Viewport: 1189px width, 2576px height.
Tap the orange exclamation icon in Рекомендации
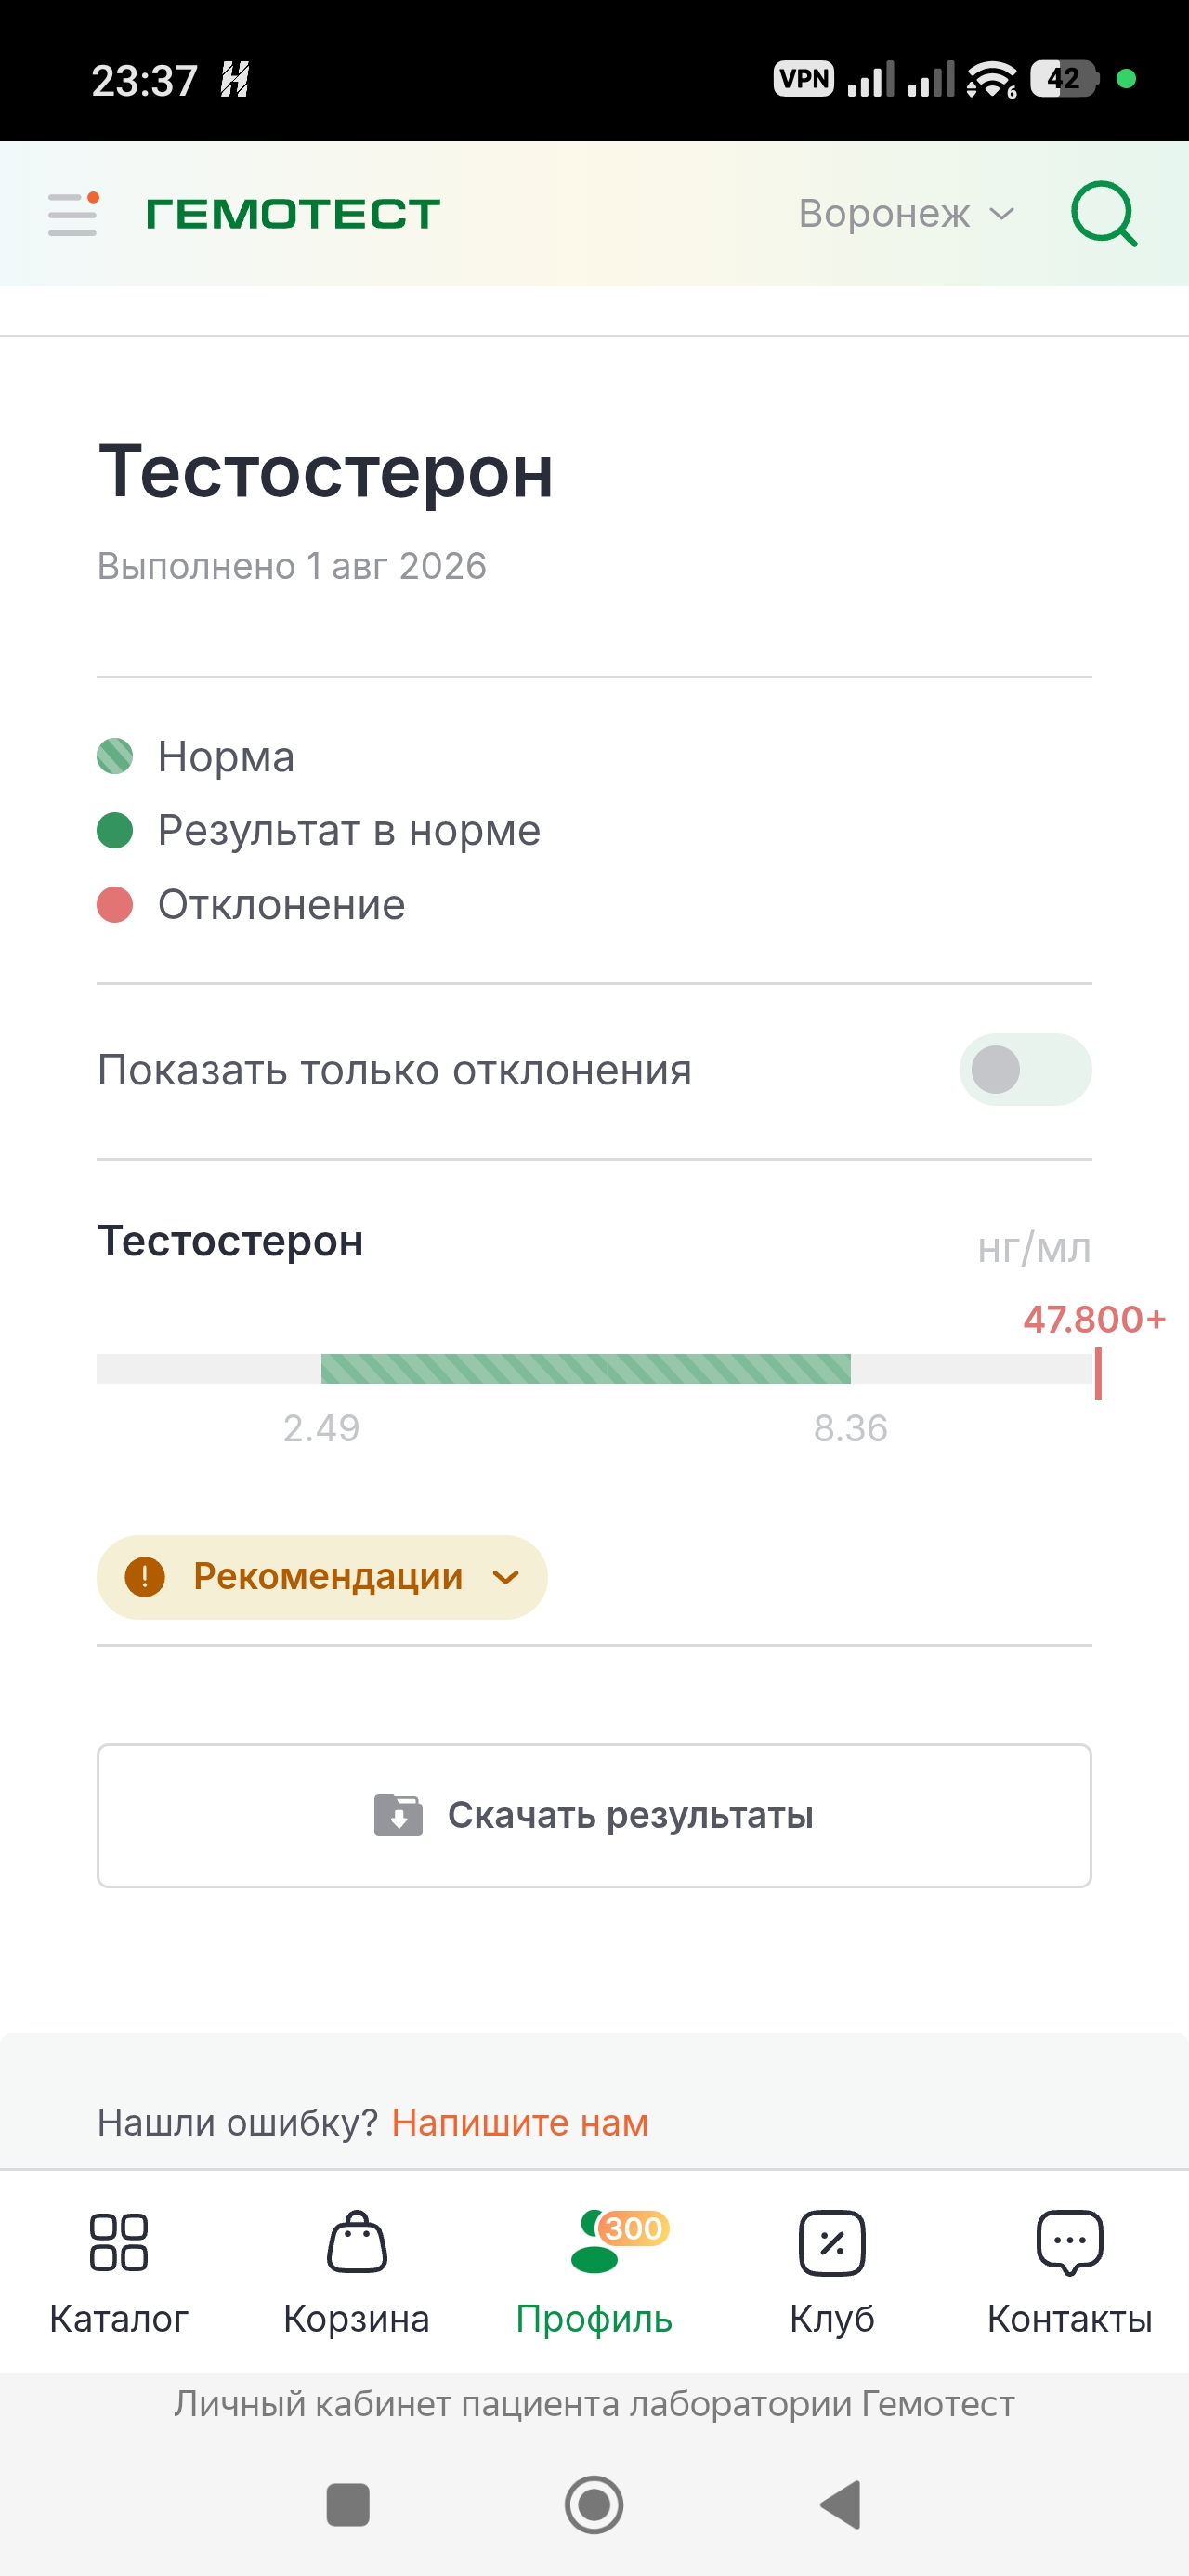(145, 1577)
